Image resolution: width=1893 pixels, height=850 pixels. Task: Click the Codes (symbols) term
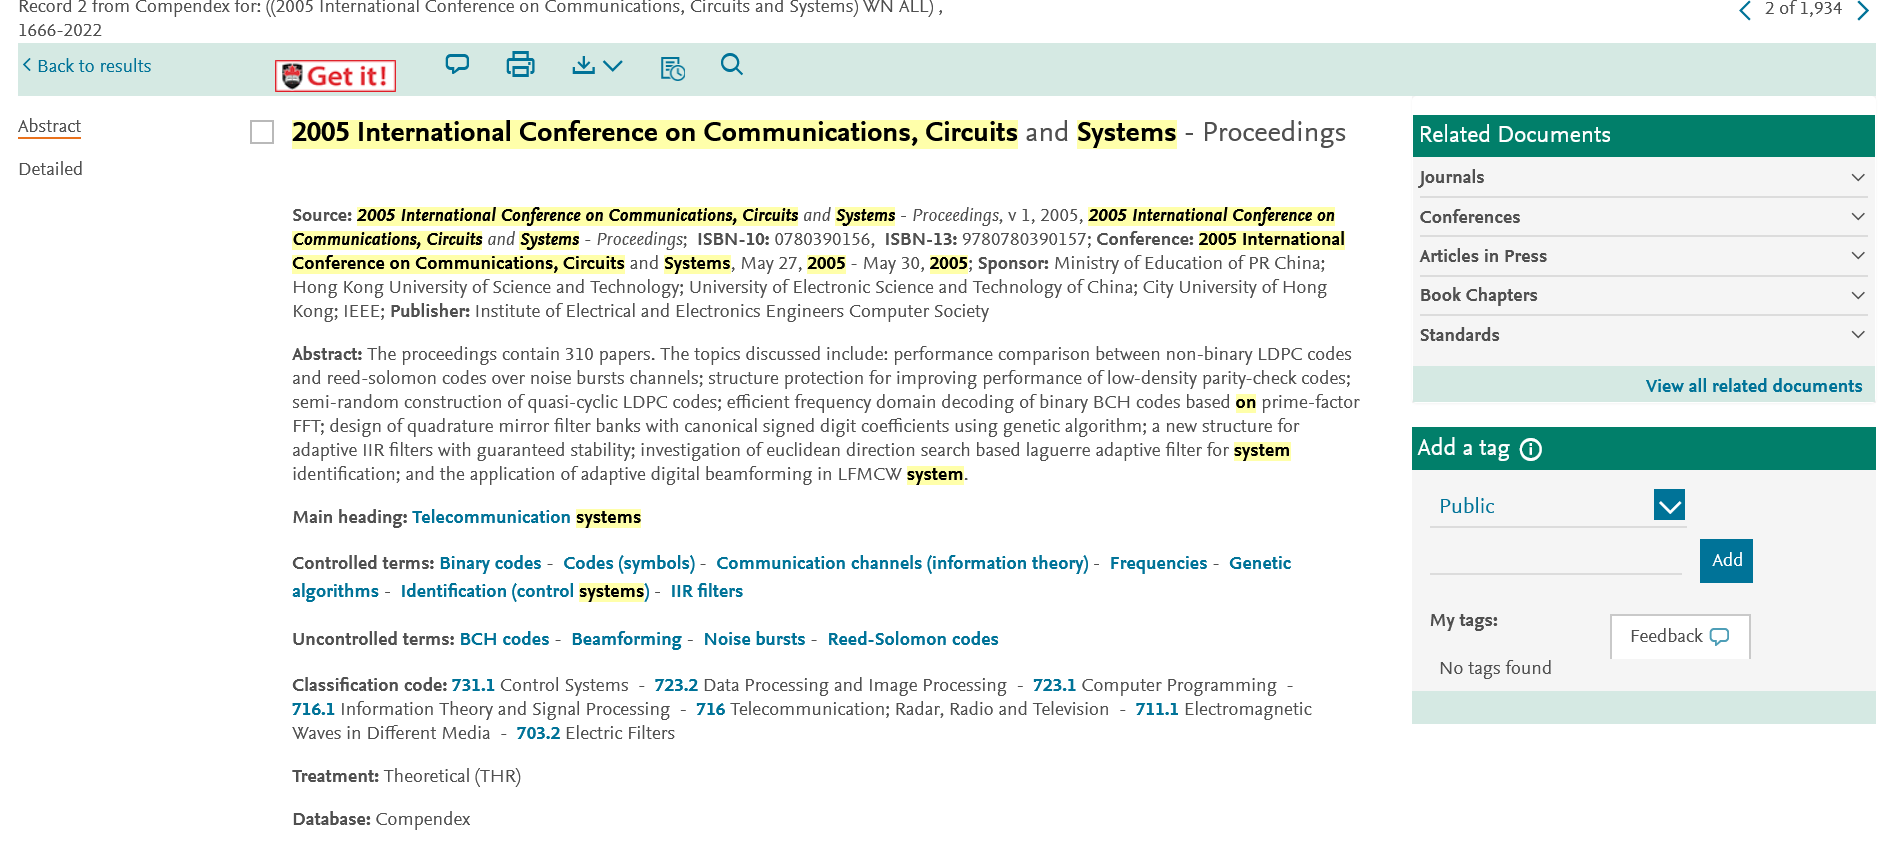click(629, 563)
